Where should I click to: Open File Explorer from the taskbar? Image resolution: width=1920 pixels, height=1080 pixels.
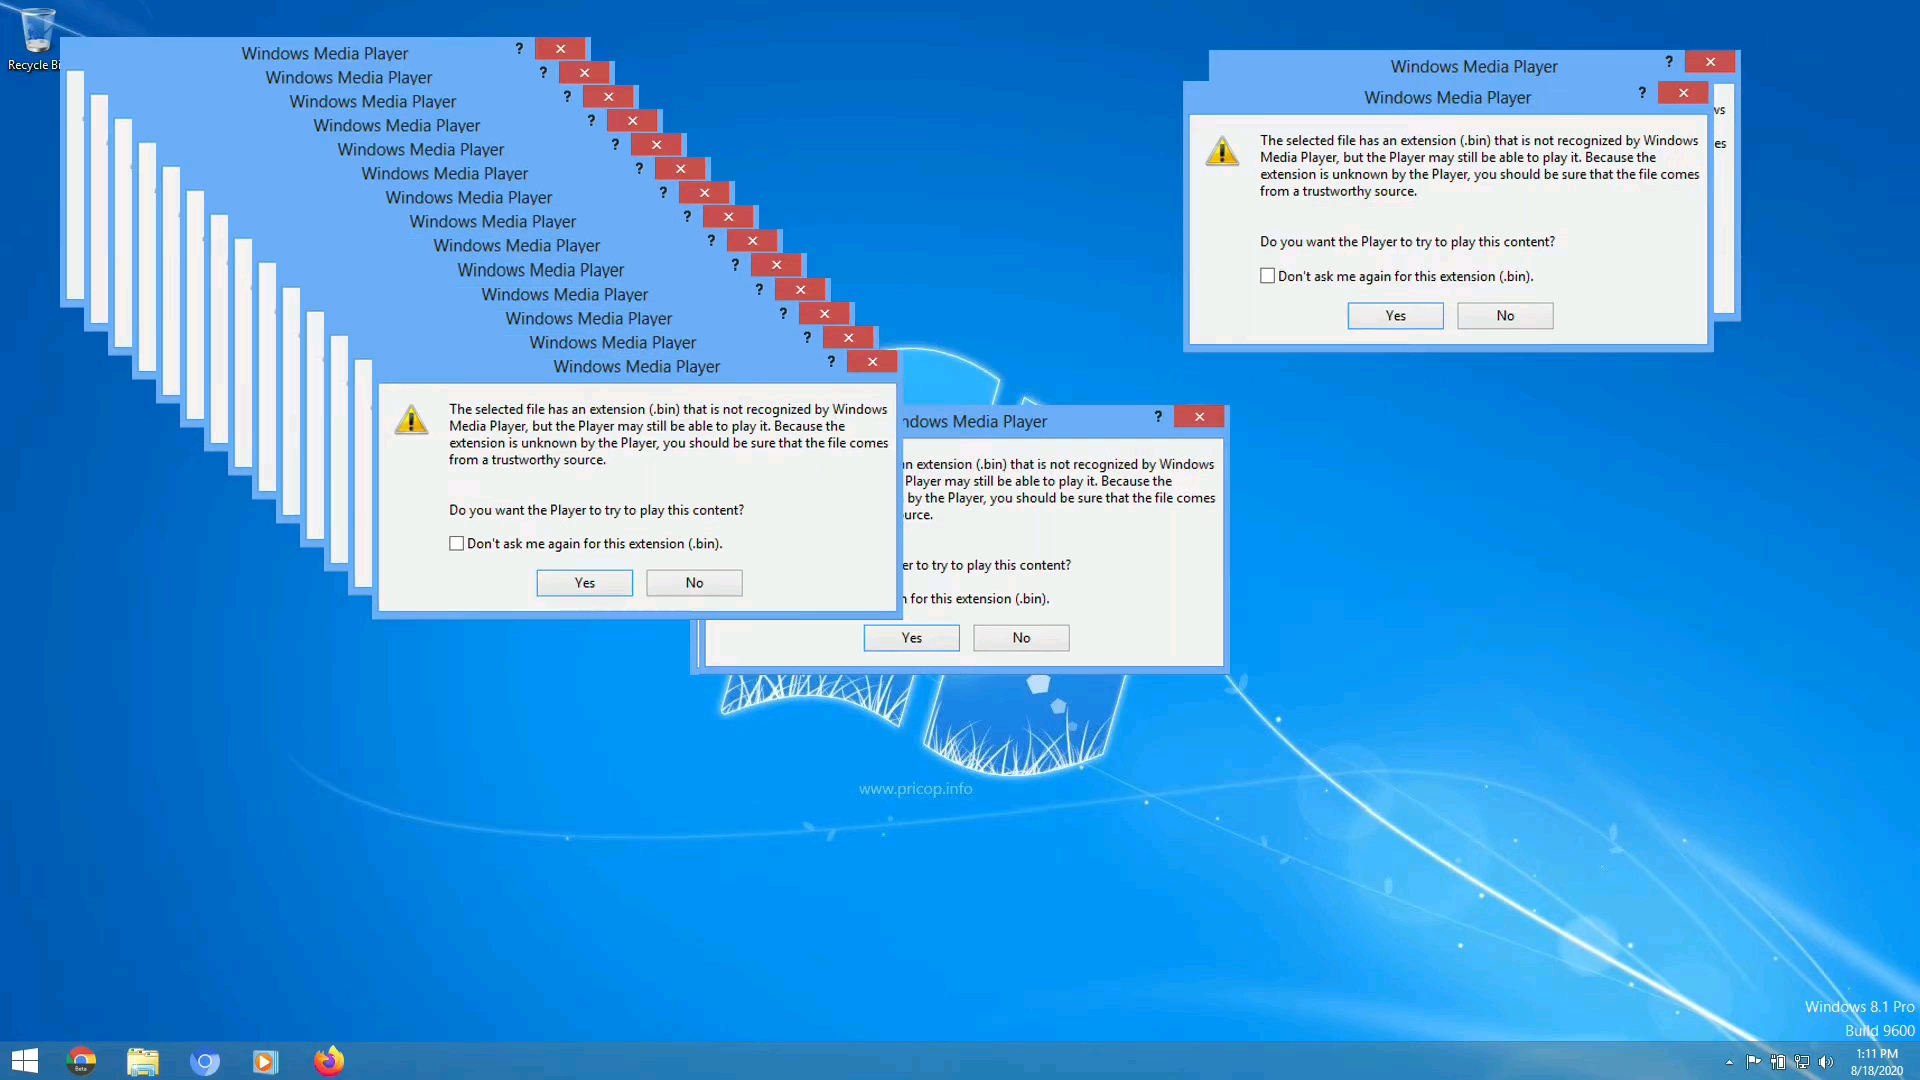[143, 1061]
